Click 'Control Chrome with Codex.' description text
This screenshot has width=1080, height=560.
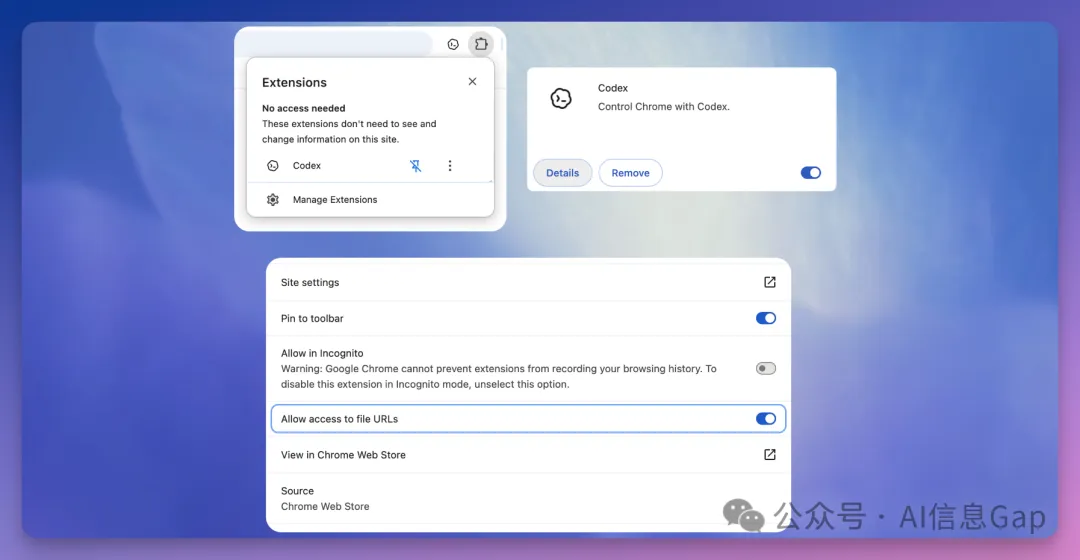point(663,107)
